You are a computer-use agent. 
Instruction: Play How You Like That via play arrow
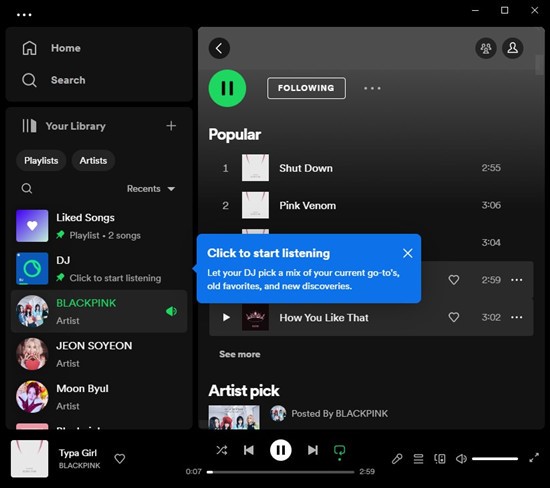pos(226,317)
